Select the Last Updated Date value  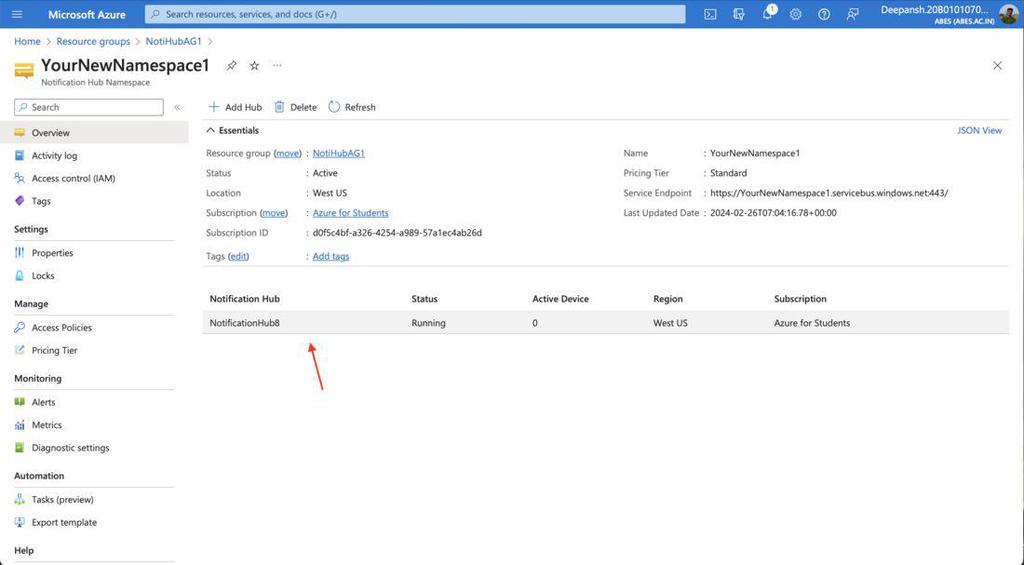coord(773,213)
